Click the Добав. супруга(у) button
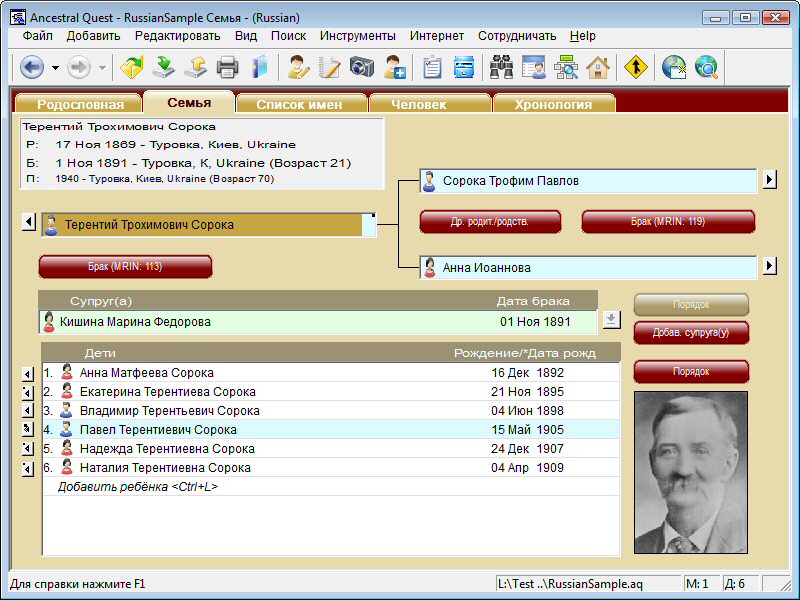 [x=691, y=332]
